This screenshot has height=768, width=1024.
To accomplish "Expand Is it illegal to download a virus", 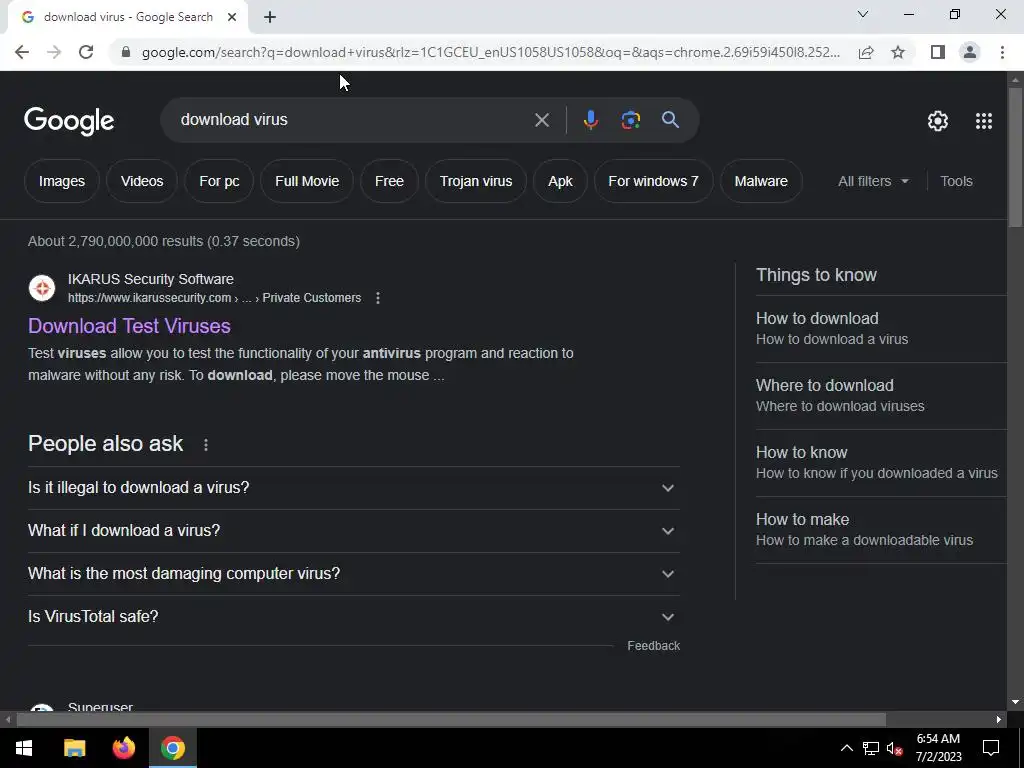I will tap(354, 488).
